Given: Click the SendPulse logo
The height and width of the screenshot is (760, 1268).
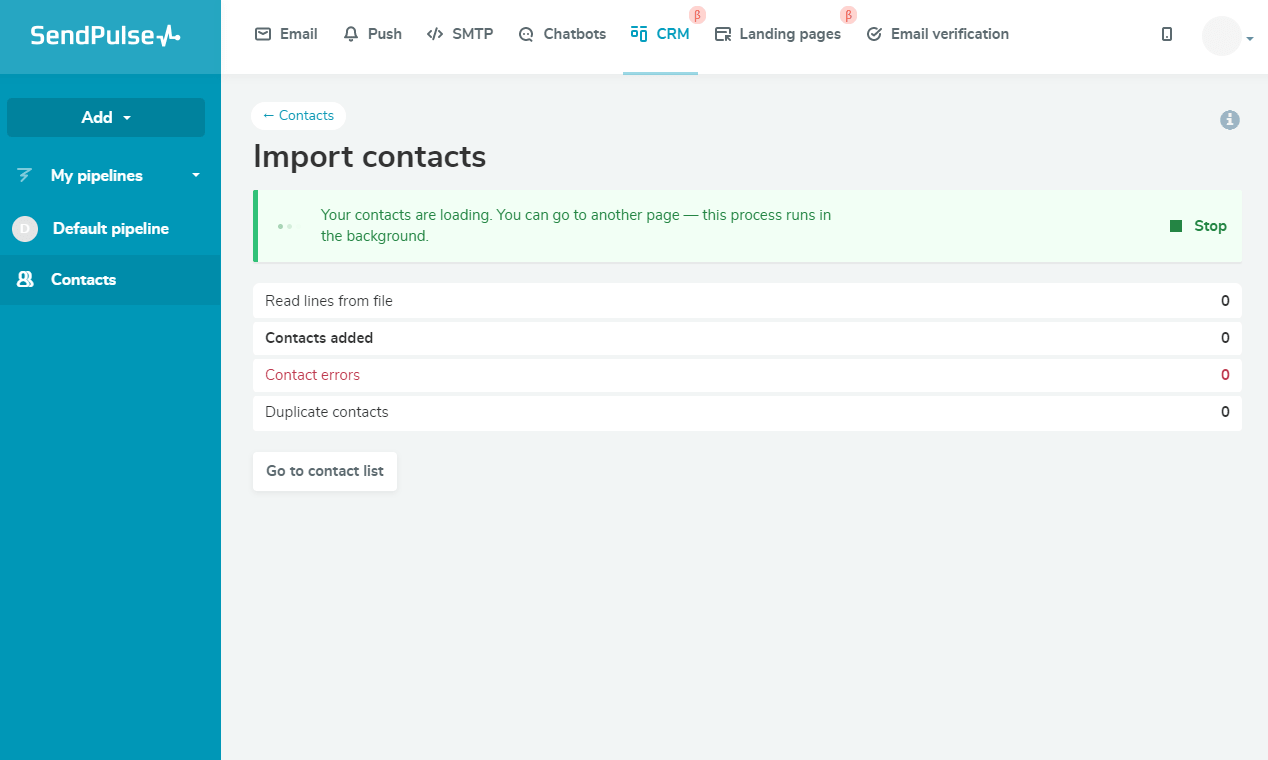Looking at the screenshot, I should click(105, 36).
